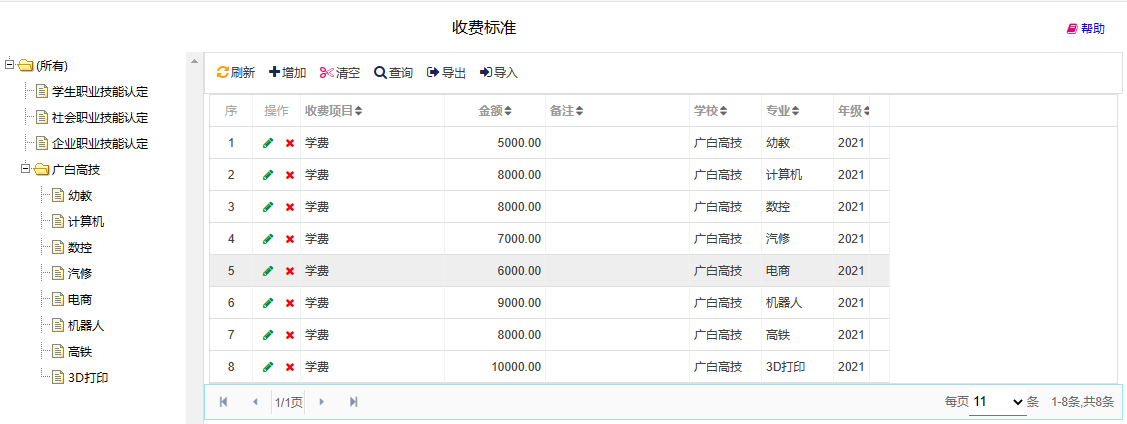Delete row 2 计算机 fee entry
The width and height of the screenshot is (1127, 424).
pyautogui.click(x=290, y=175)
